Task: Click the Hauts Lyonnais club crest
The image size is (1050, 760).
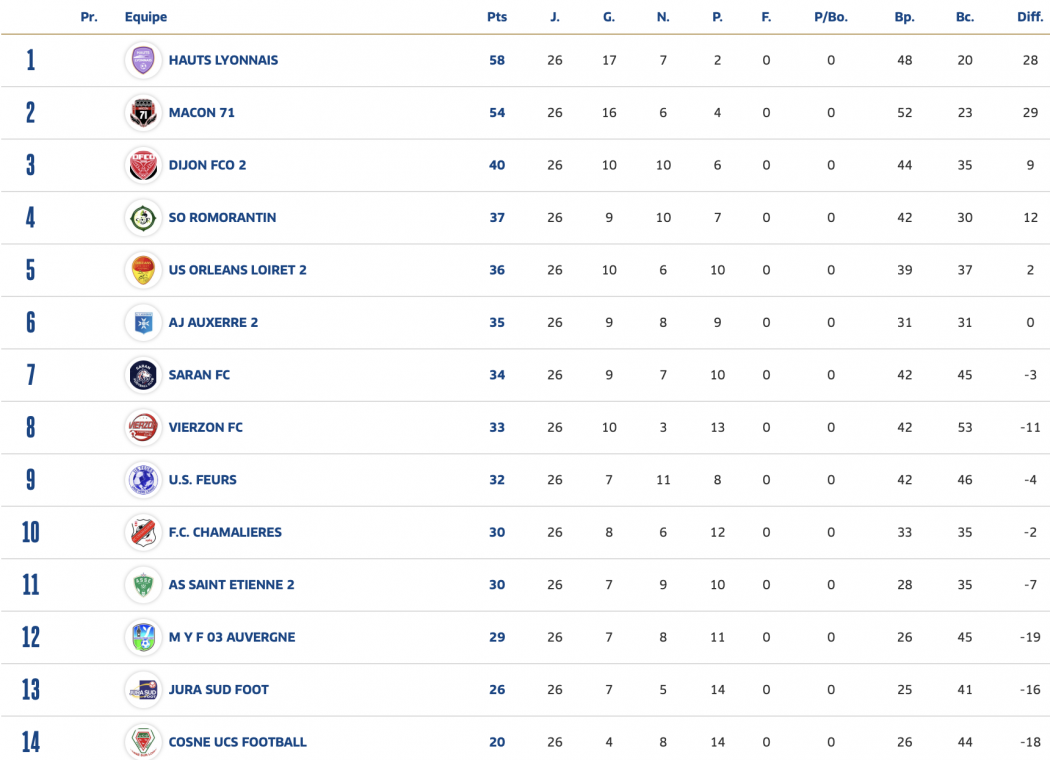Action: [143, 60]
